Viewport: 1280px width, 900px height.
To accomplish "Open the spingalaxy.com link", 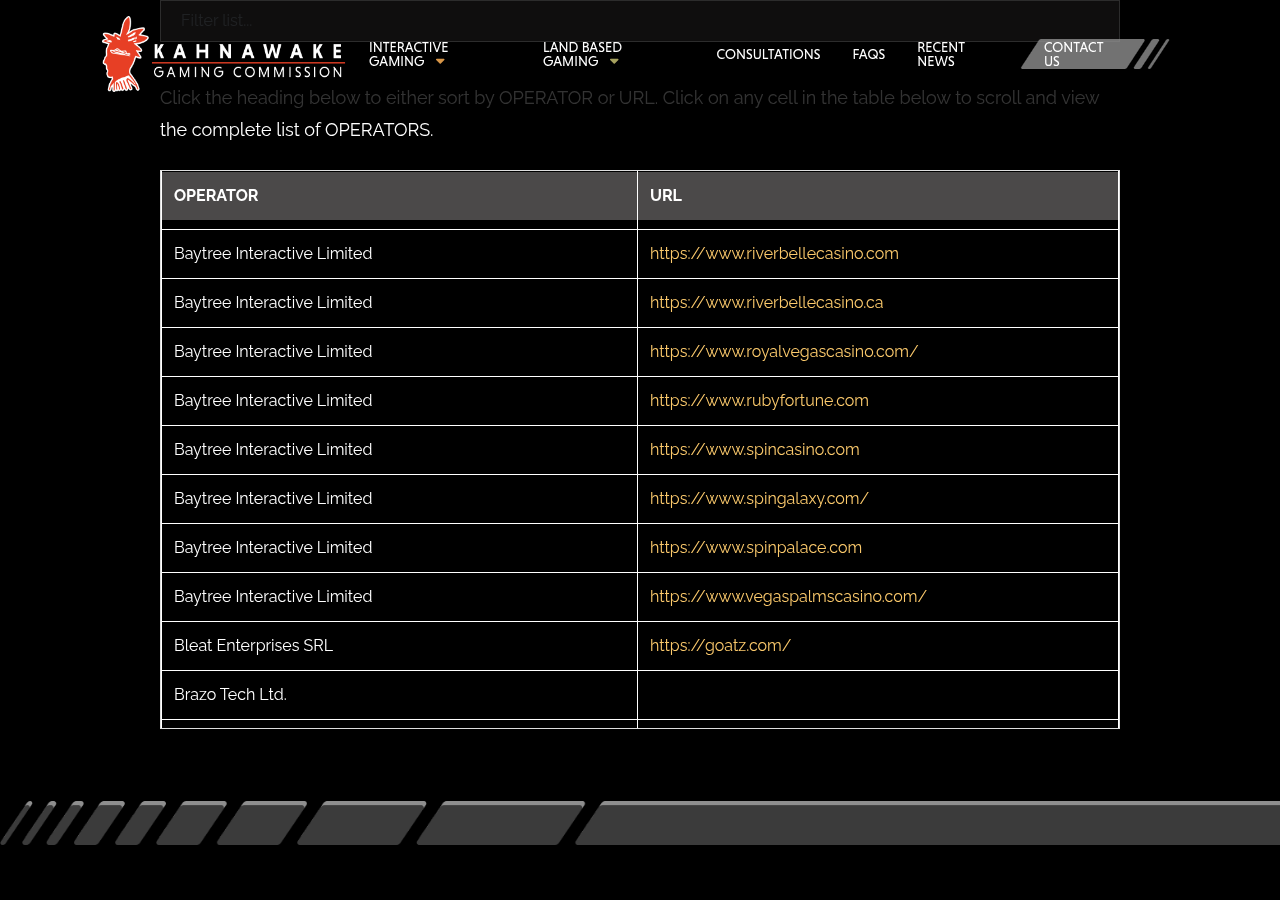I will 759,499.
